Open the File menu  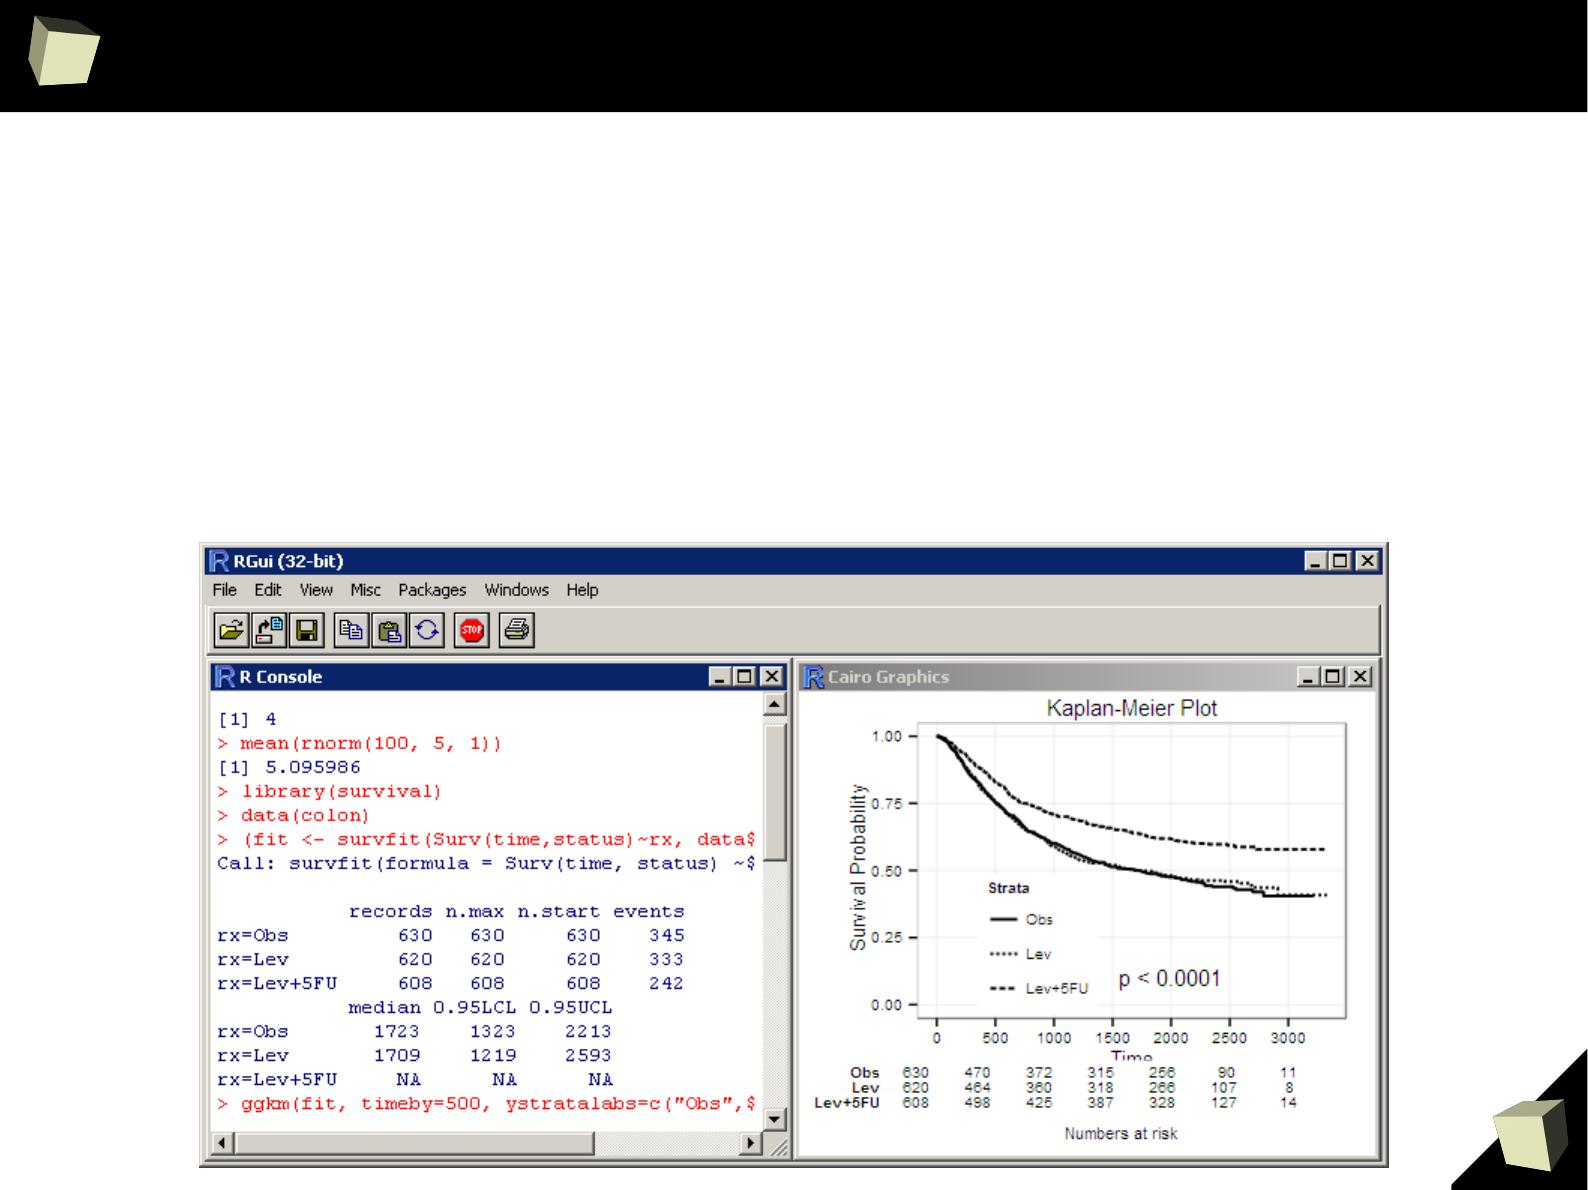(224, 590)
